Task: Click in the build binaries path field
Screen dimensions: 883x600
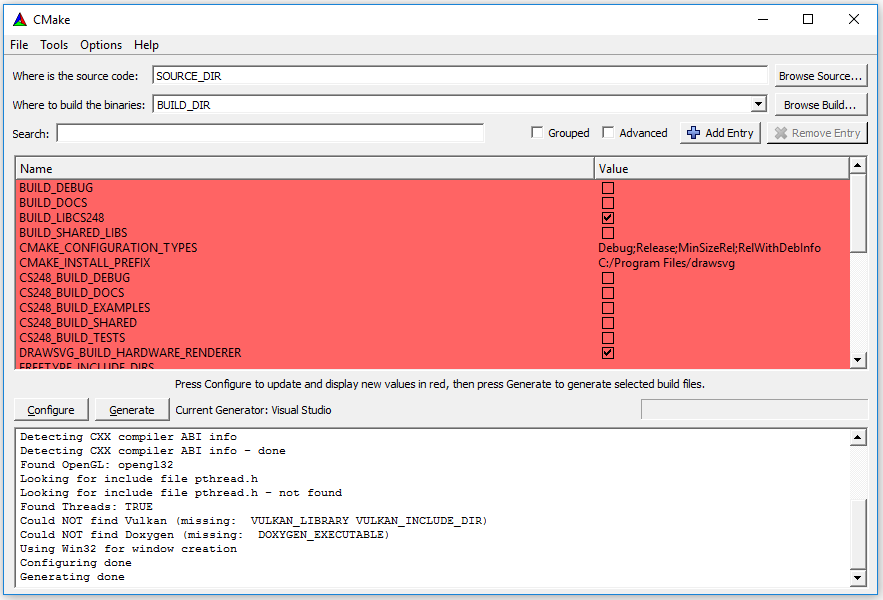Action: pyautogui.click(x=452, y=105)
